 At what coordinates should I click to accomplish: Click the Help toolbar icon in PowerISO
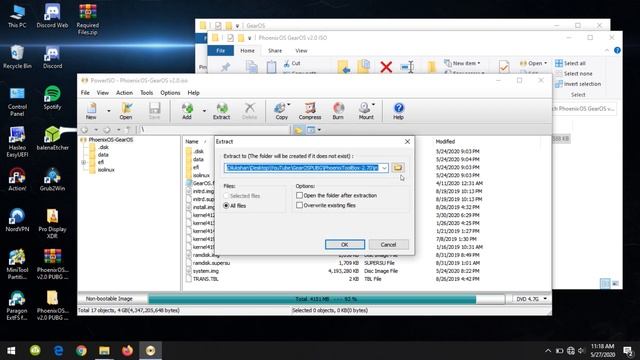[x=398, y=111]
